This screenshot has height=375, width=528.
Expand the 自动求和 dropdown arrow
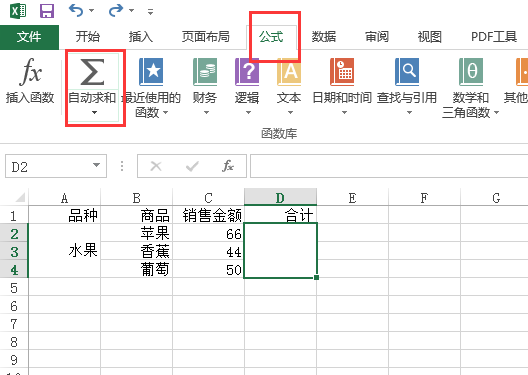[94, 112]
